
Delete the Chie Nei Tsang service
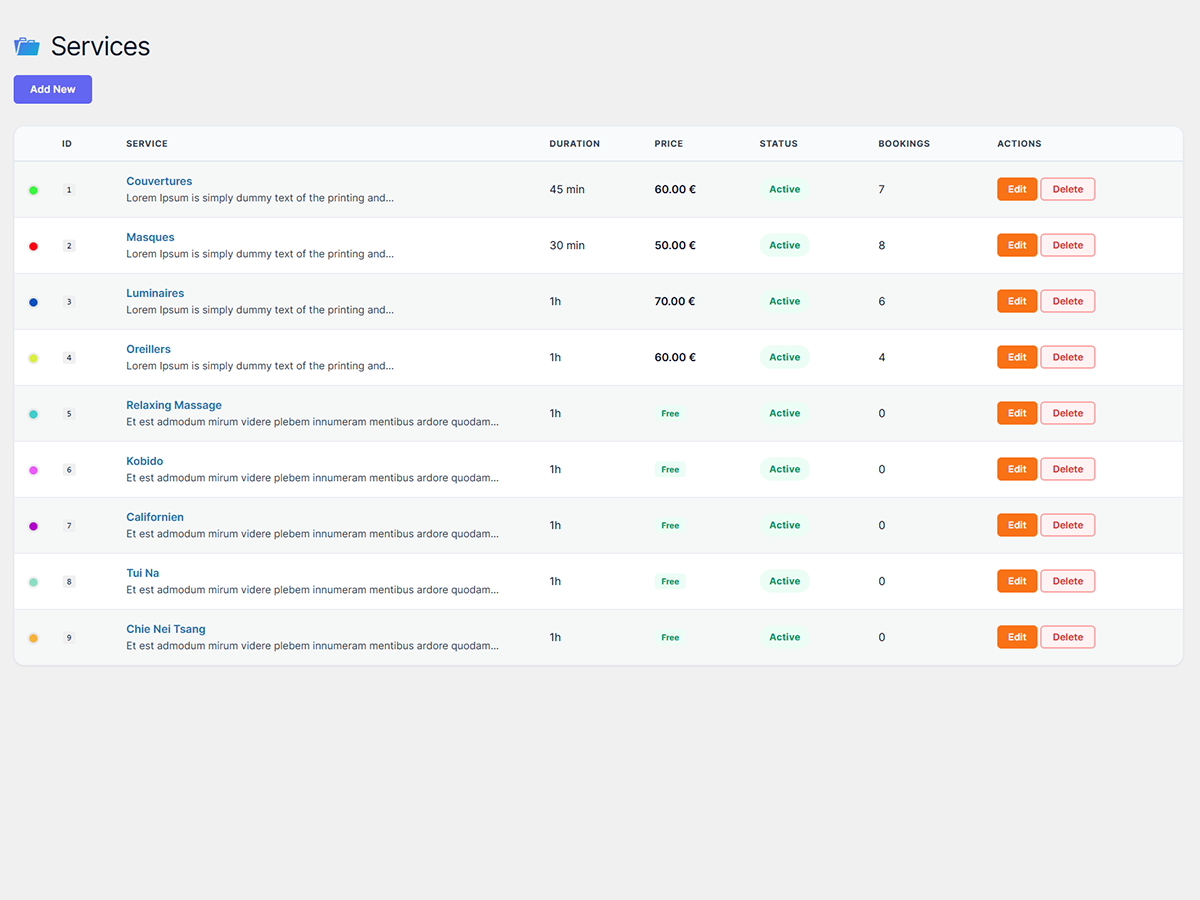tap(1067, 637)
